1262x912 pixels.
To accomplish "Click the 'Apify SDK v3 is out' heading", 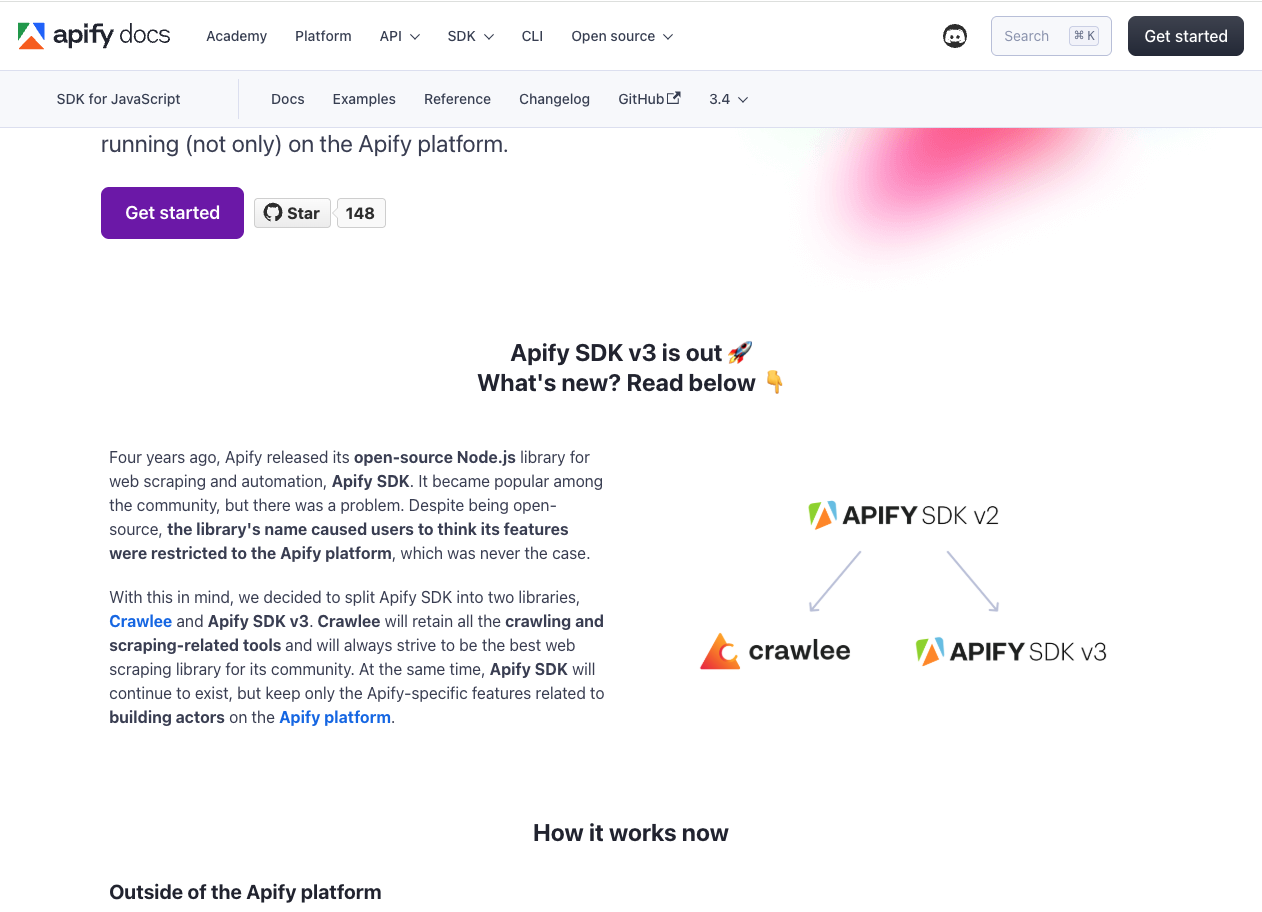I will coord(631,353).
